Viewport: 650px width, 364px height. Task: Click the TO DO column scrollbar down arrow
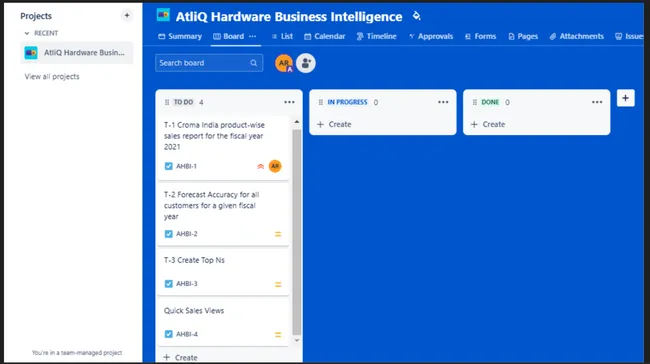[x=297, y=340]
